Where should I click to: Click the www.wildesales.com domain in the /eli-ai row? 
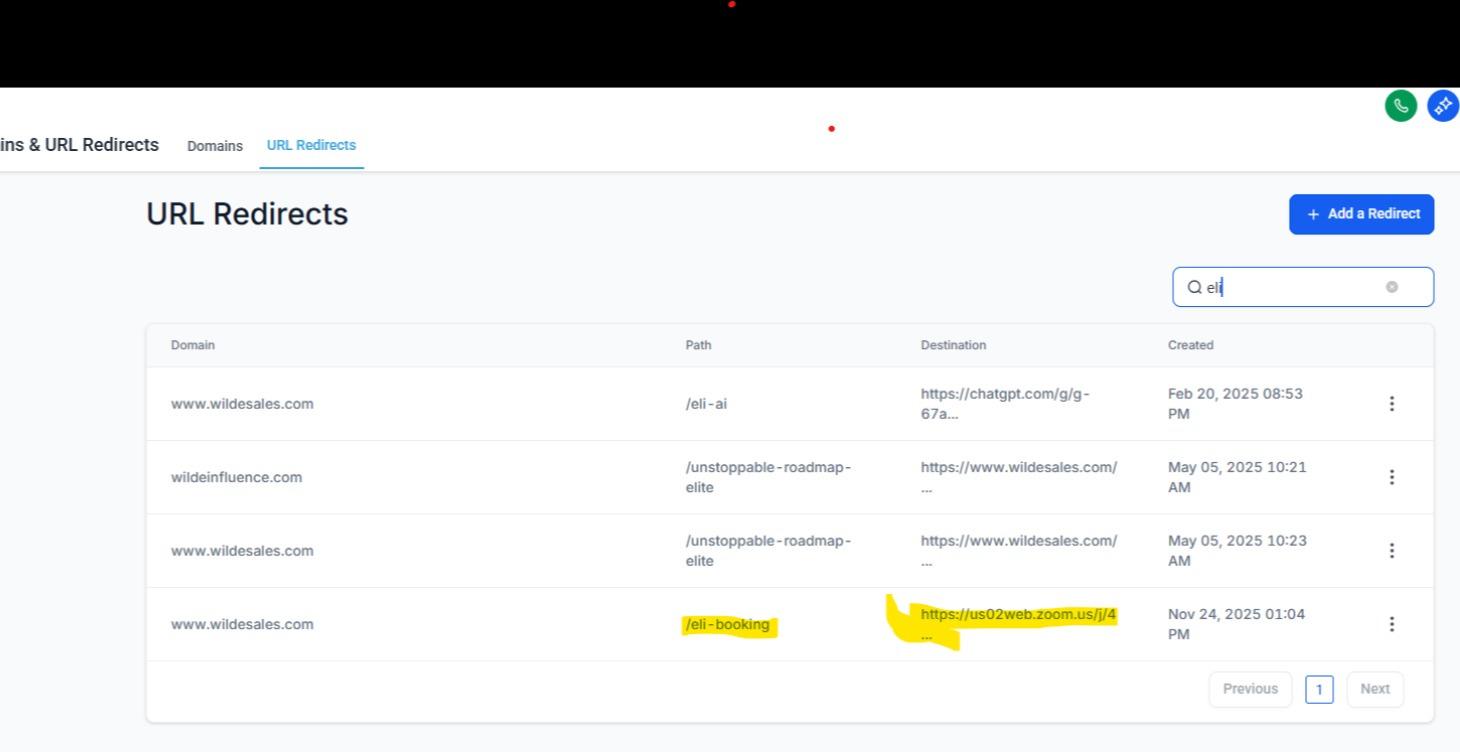pyautogui.click(x=242, y=404)
